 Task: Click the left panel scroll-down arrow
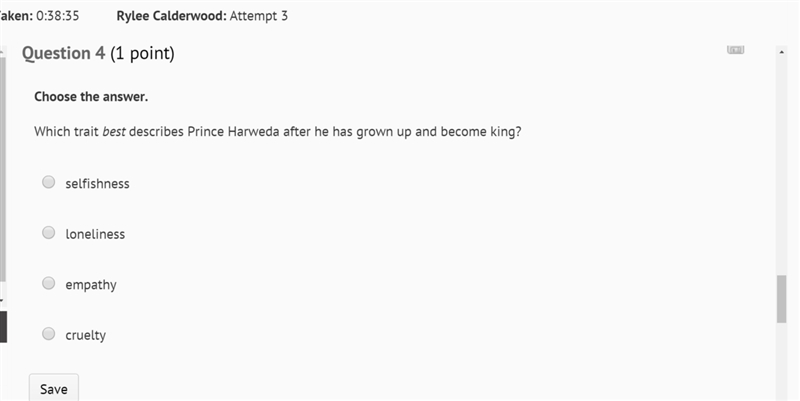(x=2, y=301)
